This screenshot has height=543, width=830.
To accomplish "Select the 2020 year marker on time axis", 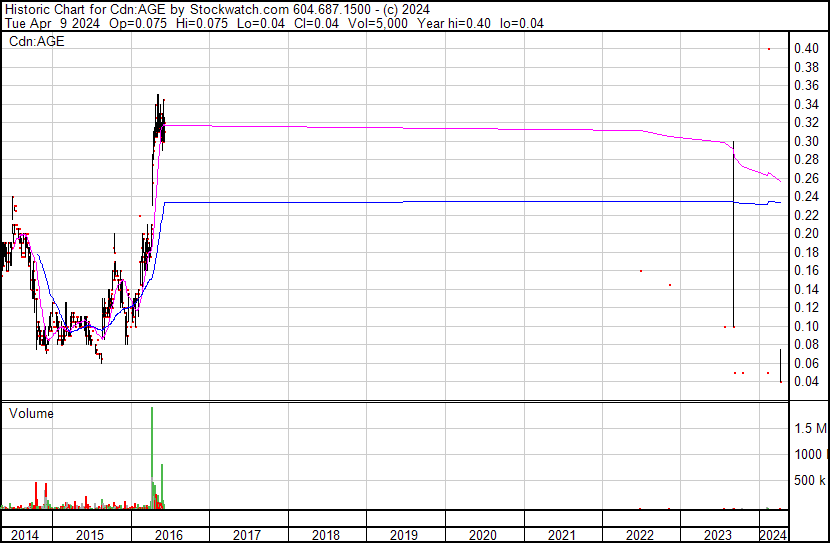I will tap(482, 535).
